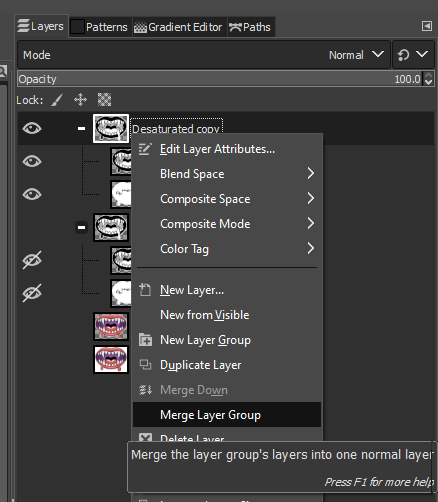This screenshot has height=502, width=438.
Task: Show the first hidden layer in second group
Action: click(x=32, y=260)
